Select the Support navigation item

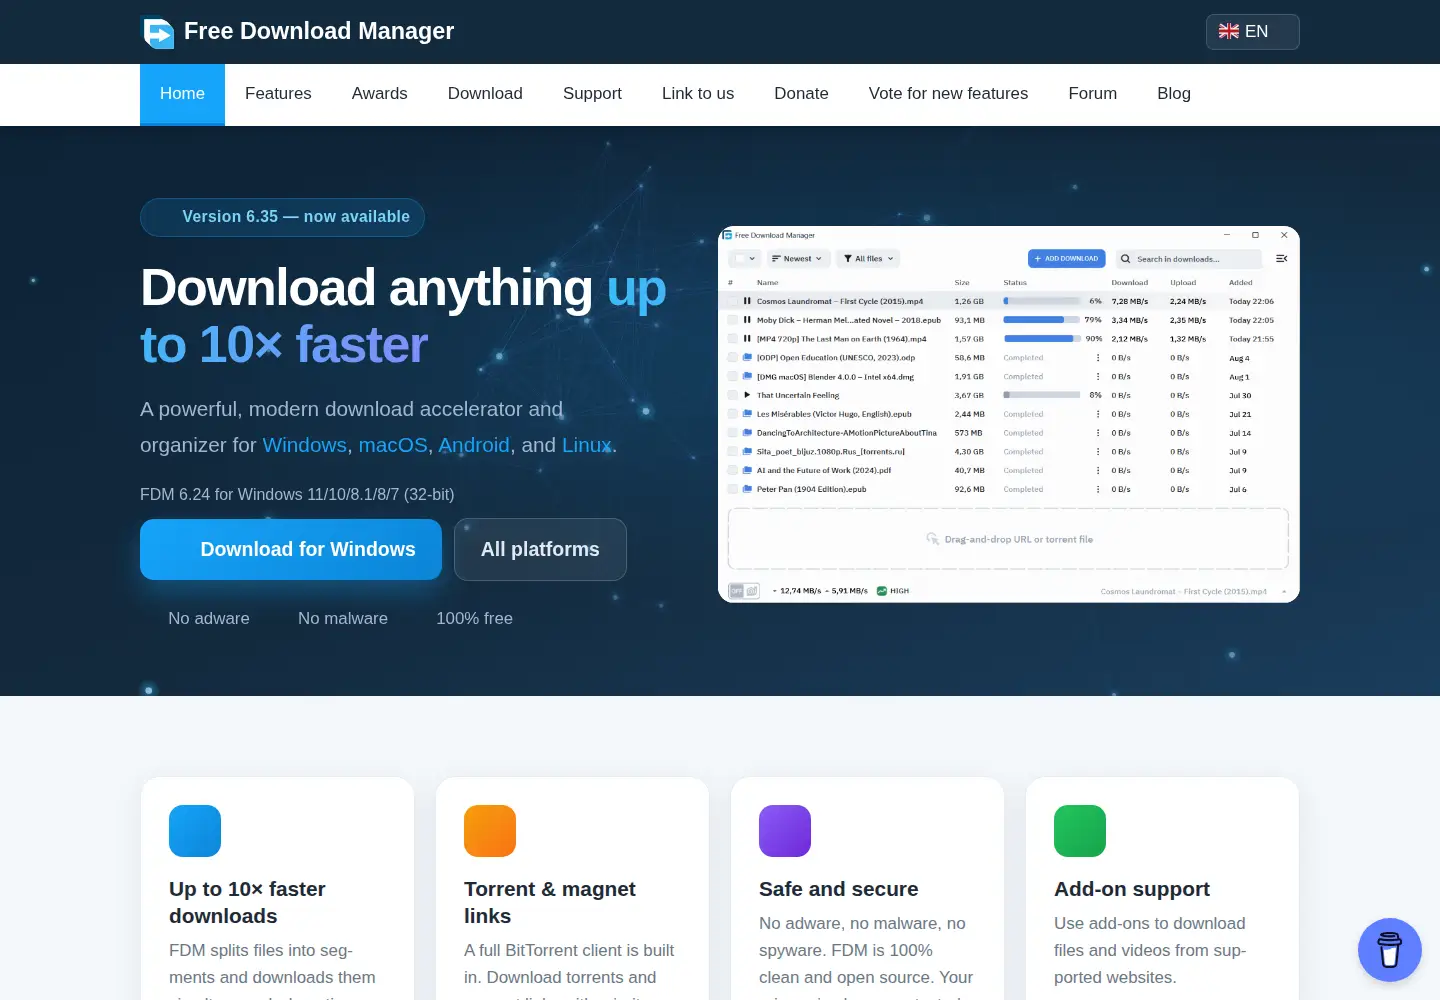click(x=592, y=94)
